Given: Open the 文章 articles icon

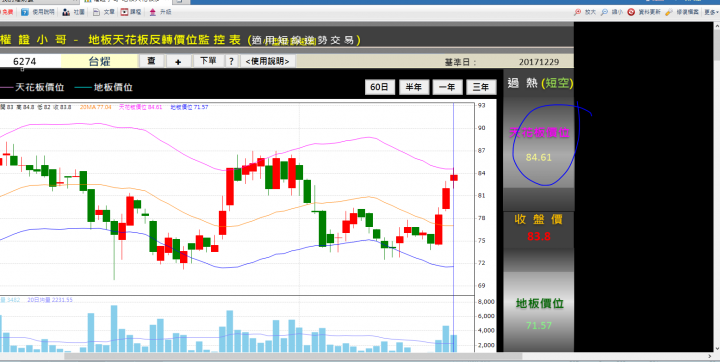Looking at the screenshot, I should 96,12.
